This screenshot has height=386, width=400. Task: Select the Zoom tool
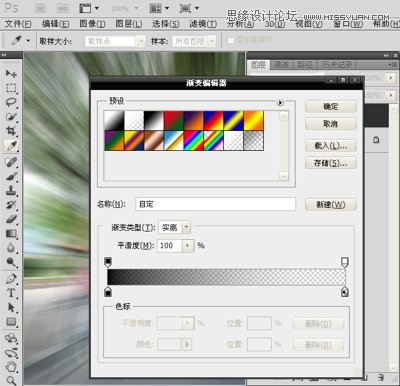(11, 380)
